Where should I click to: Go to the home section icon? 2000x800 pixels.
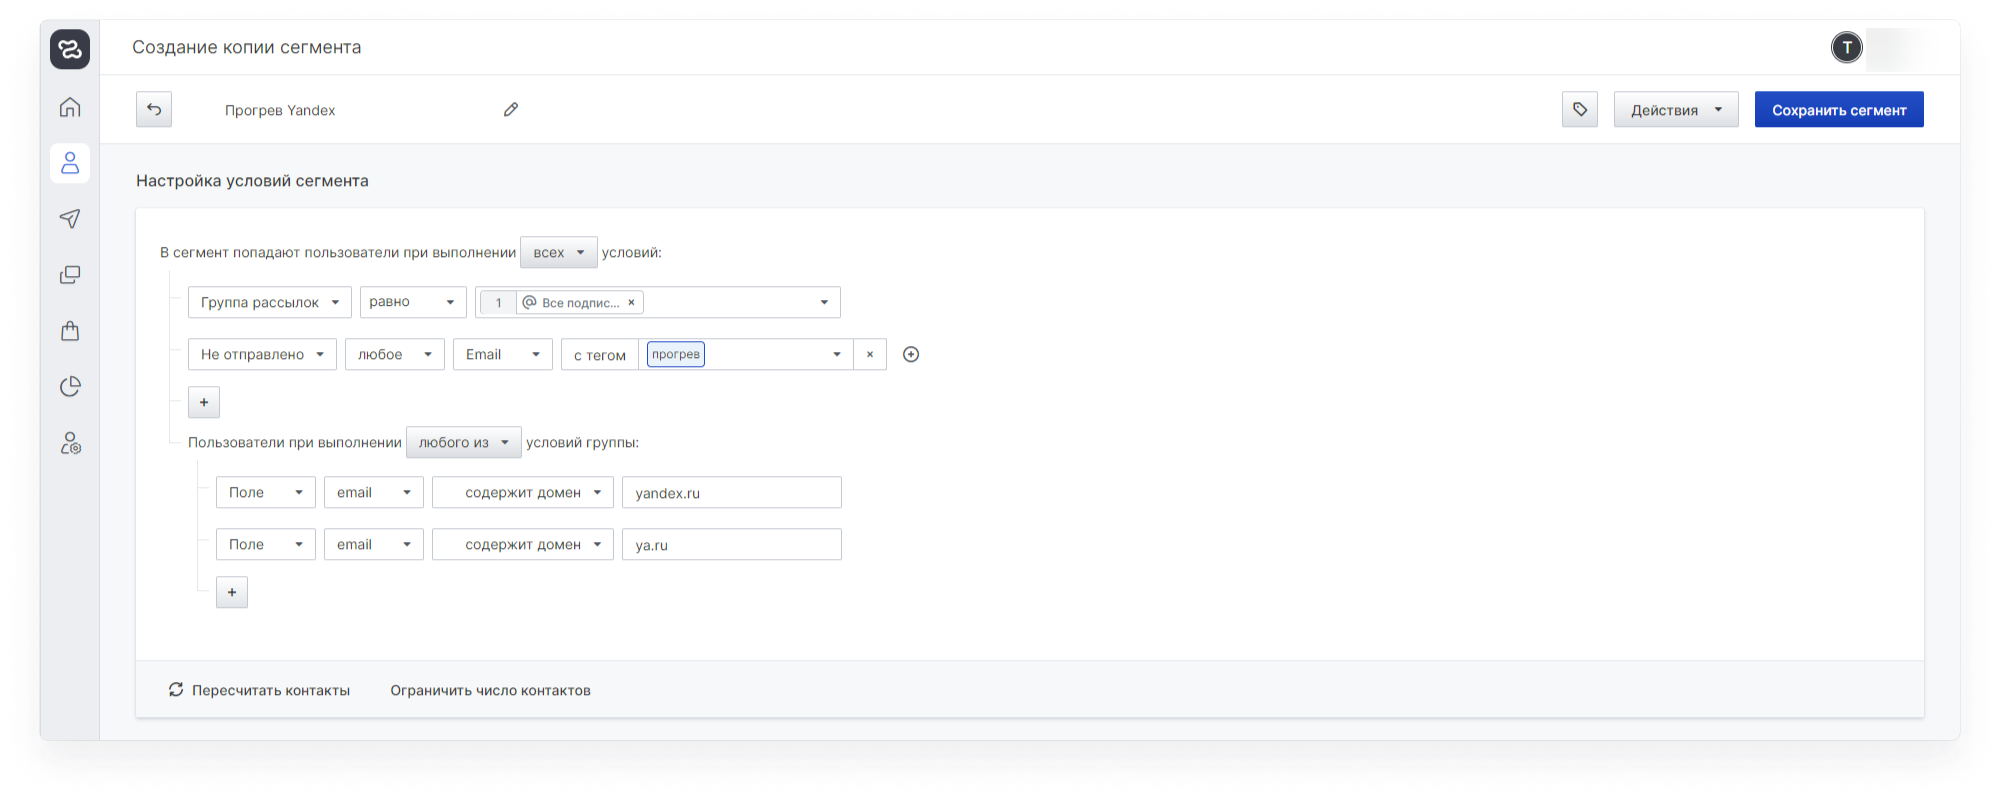pos(70,107)
